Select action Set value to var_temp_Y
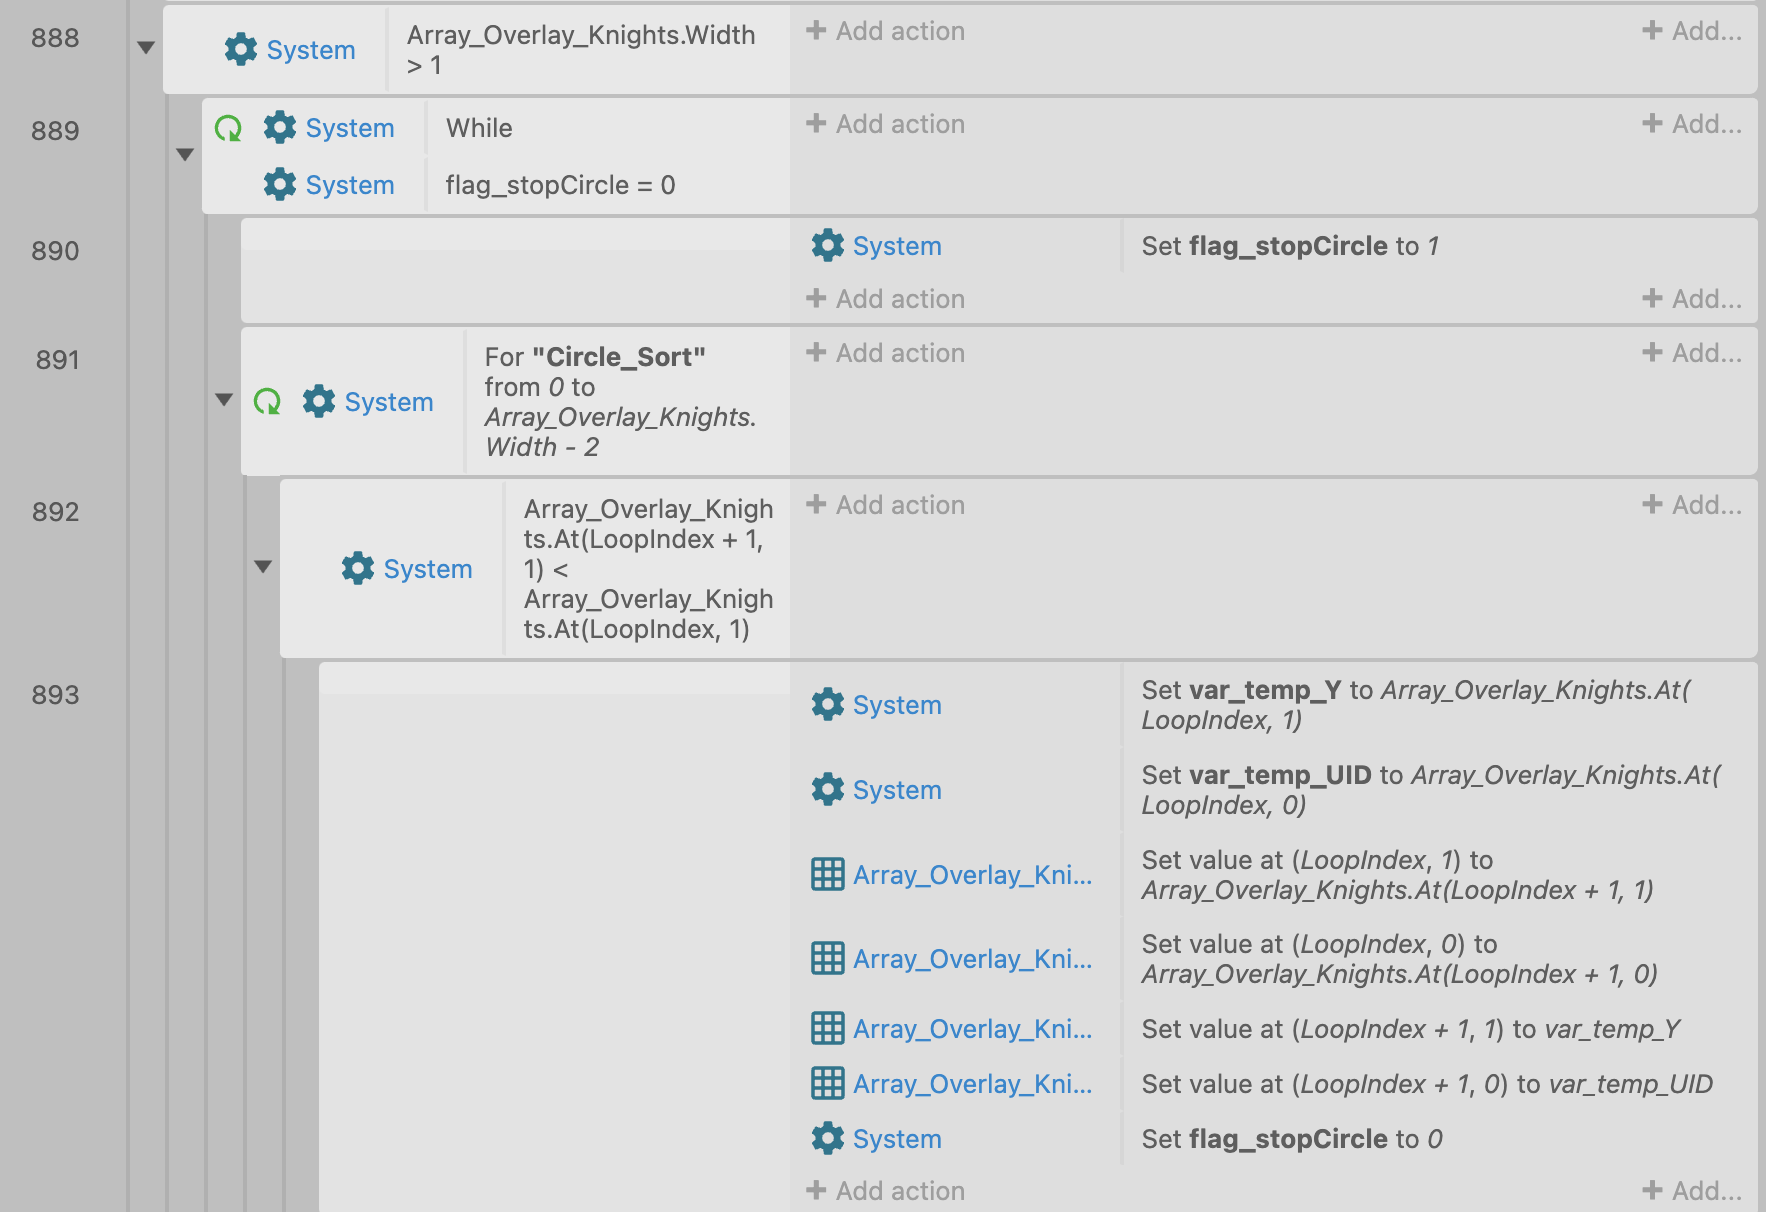1766x1212 pixels. coord(1411,1029)
